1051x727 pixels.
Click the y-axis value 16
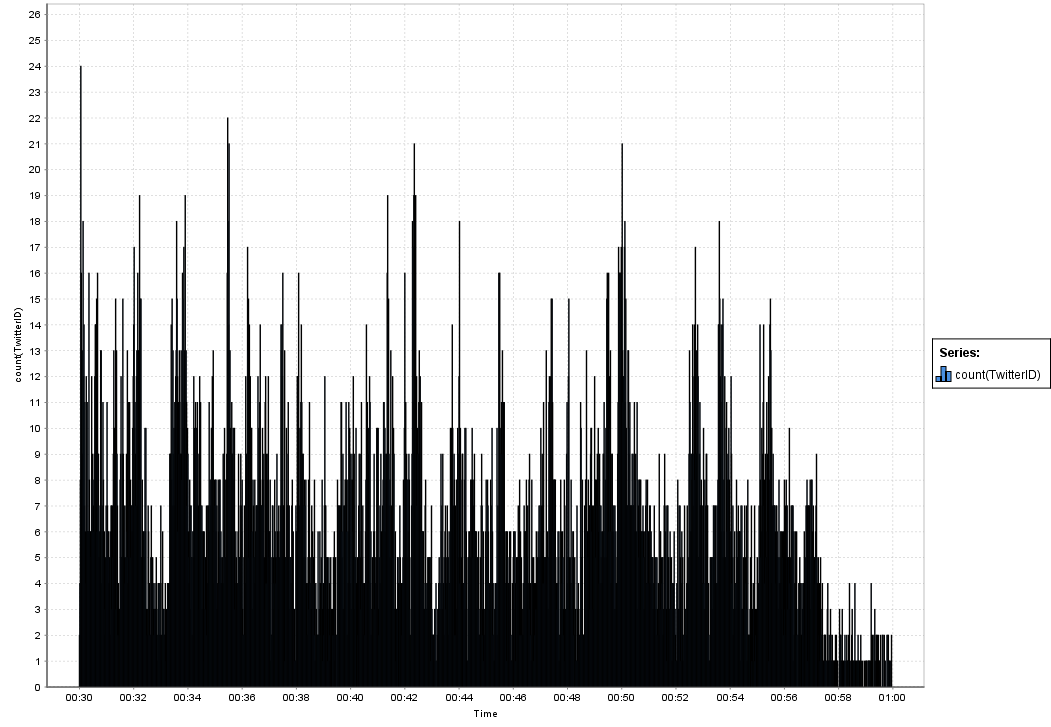(x=35, y=273)
